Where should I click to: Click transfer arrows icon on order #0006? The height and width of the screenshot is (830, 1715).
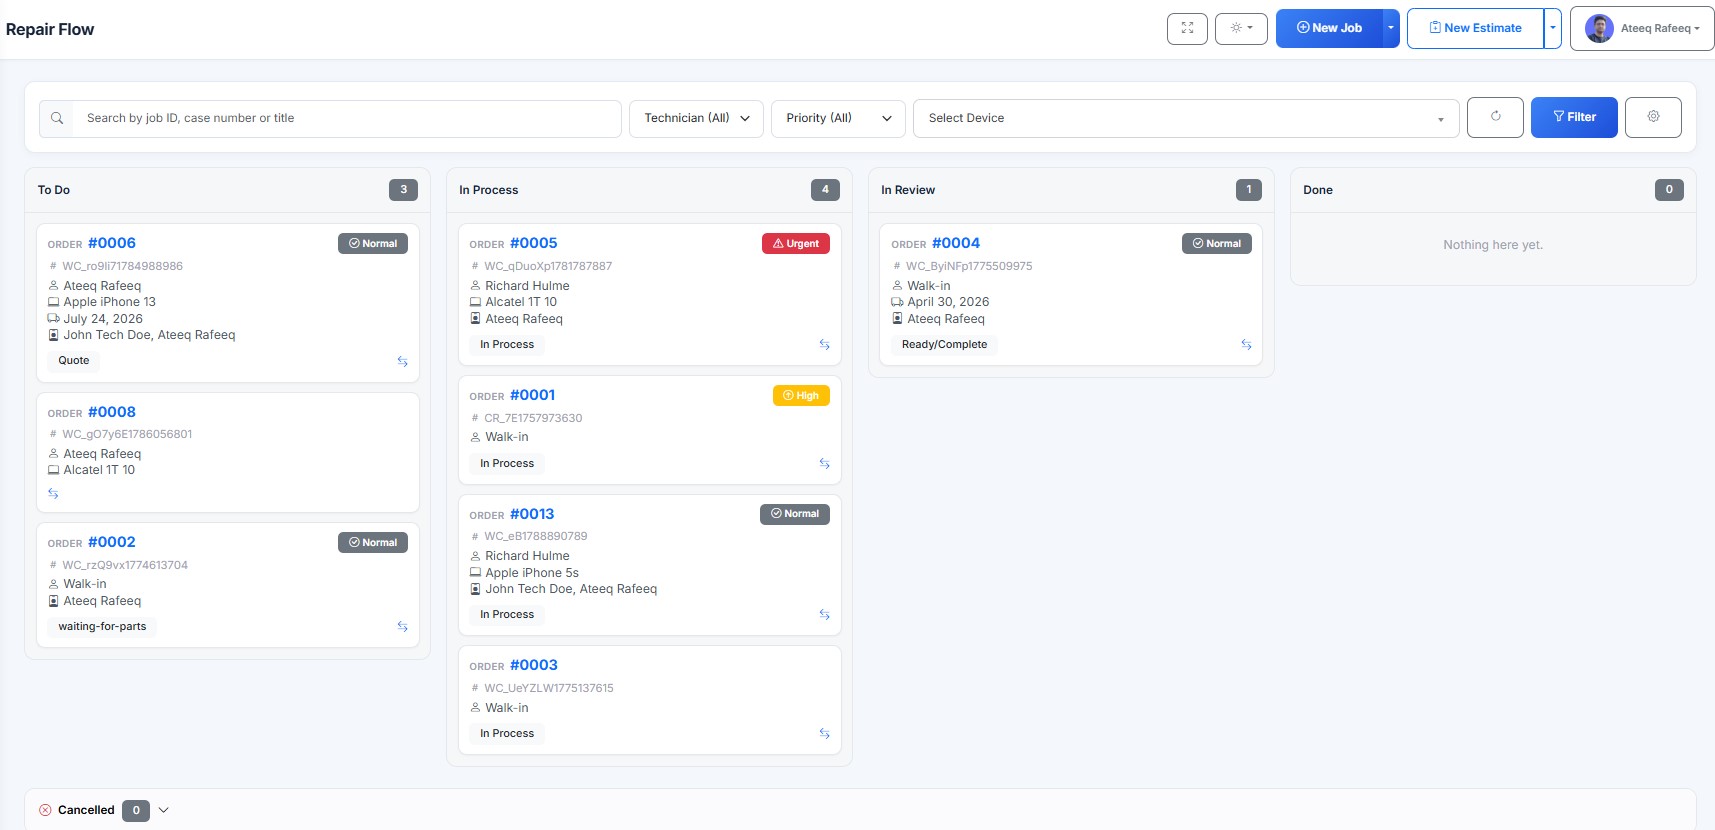click(402, 361)
